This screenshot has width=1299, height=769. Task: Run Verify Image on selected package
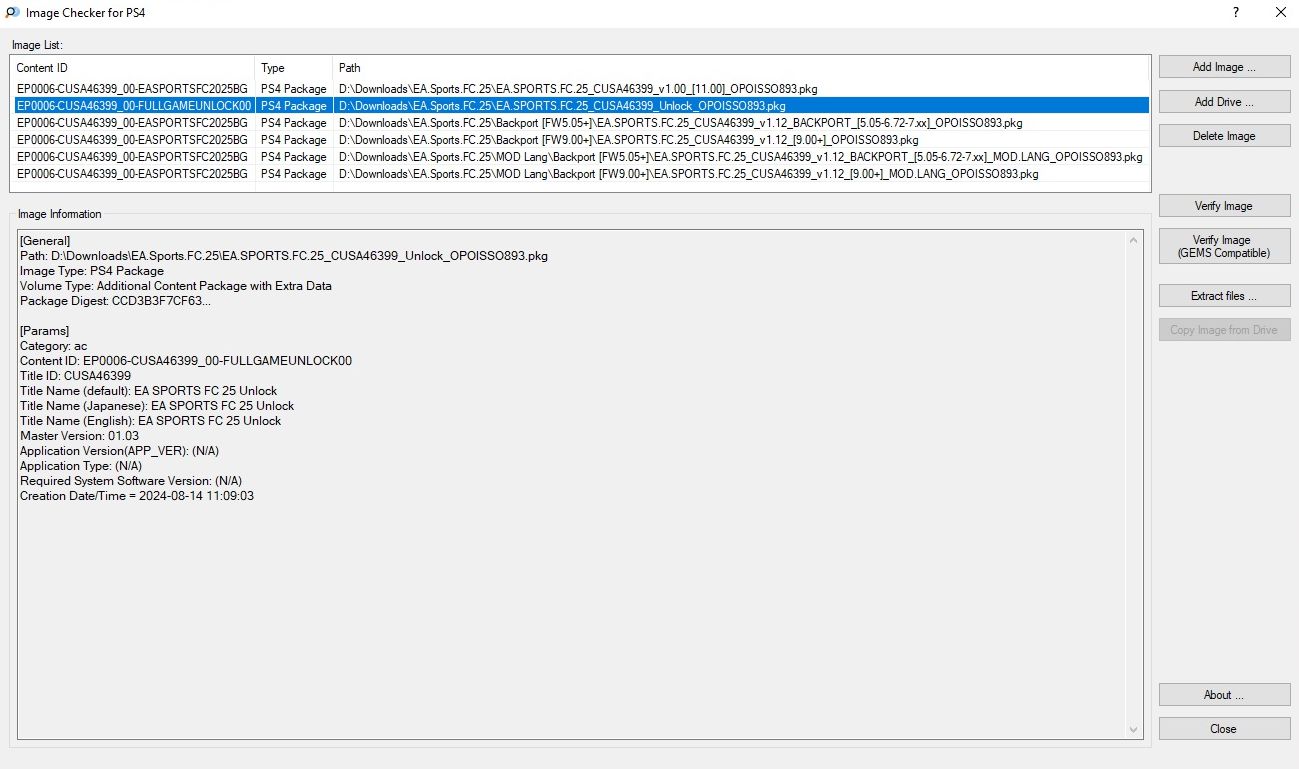(1224, 206)
